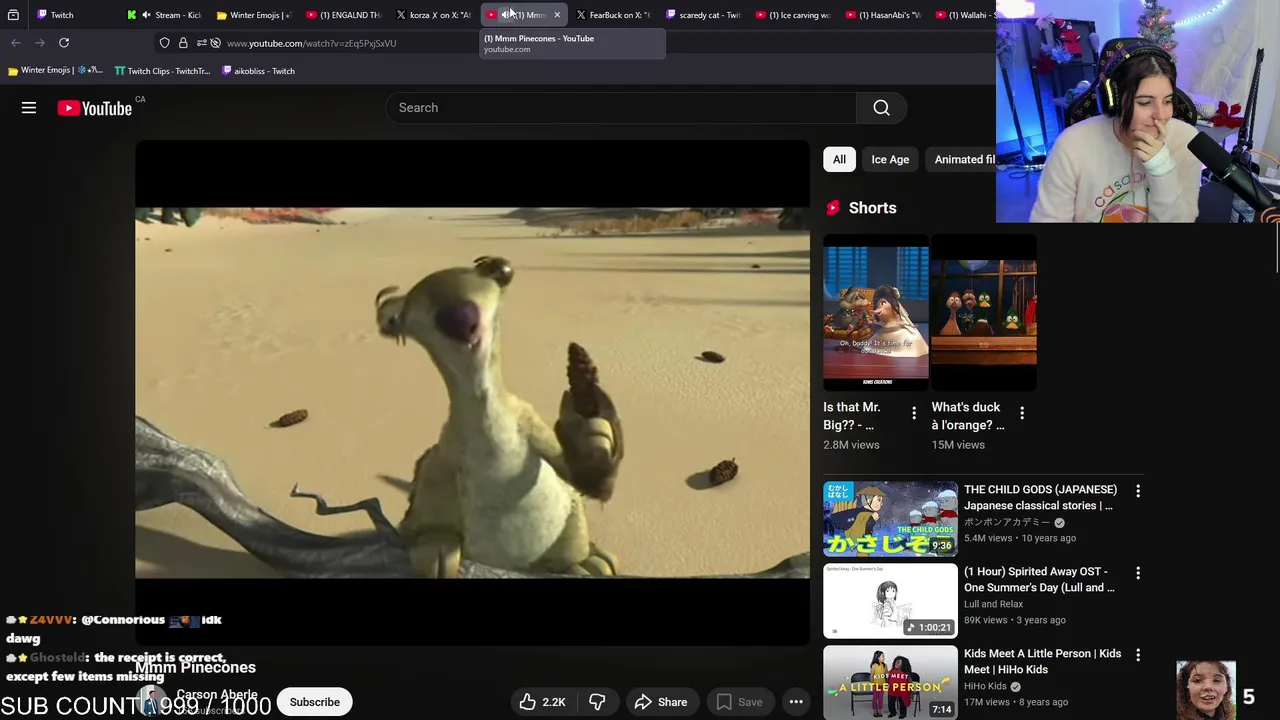Go forward in browser history

(x=40, y=43)
